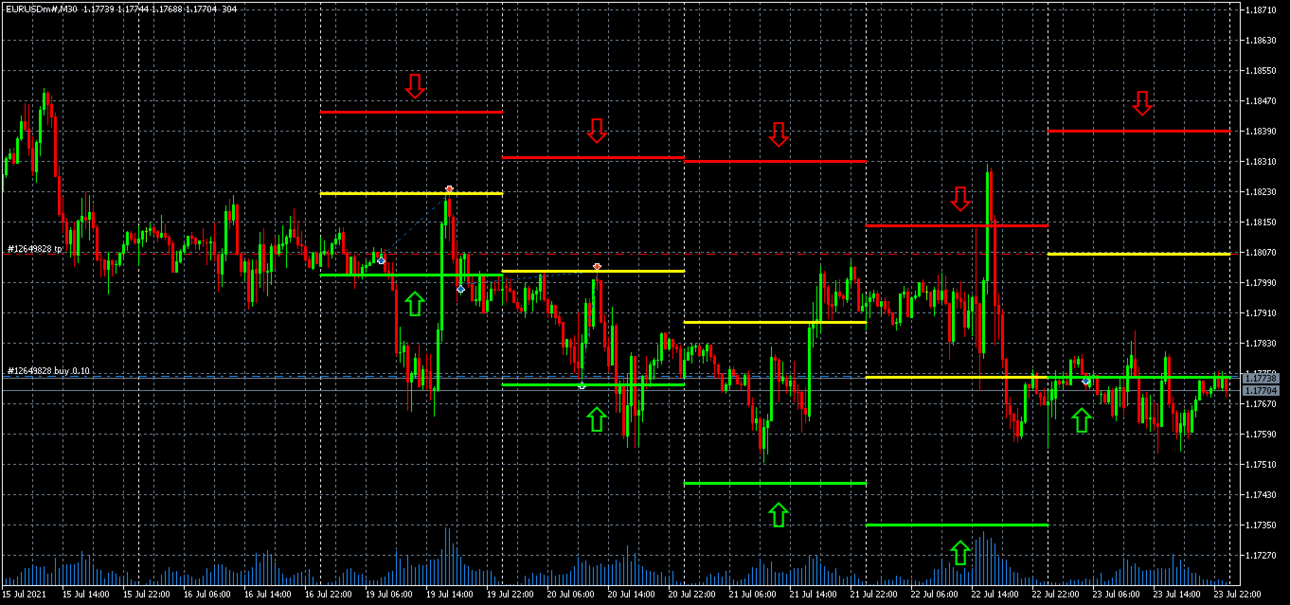Click price scale label 1.17910
This screenshot has width=1290, height=605.
tap(1261, 313)
